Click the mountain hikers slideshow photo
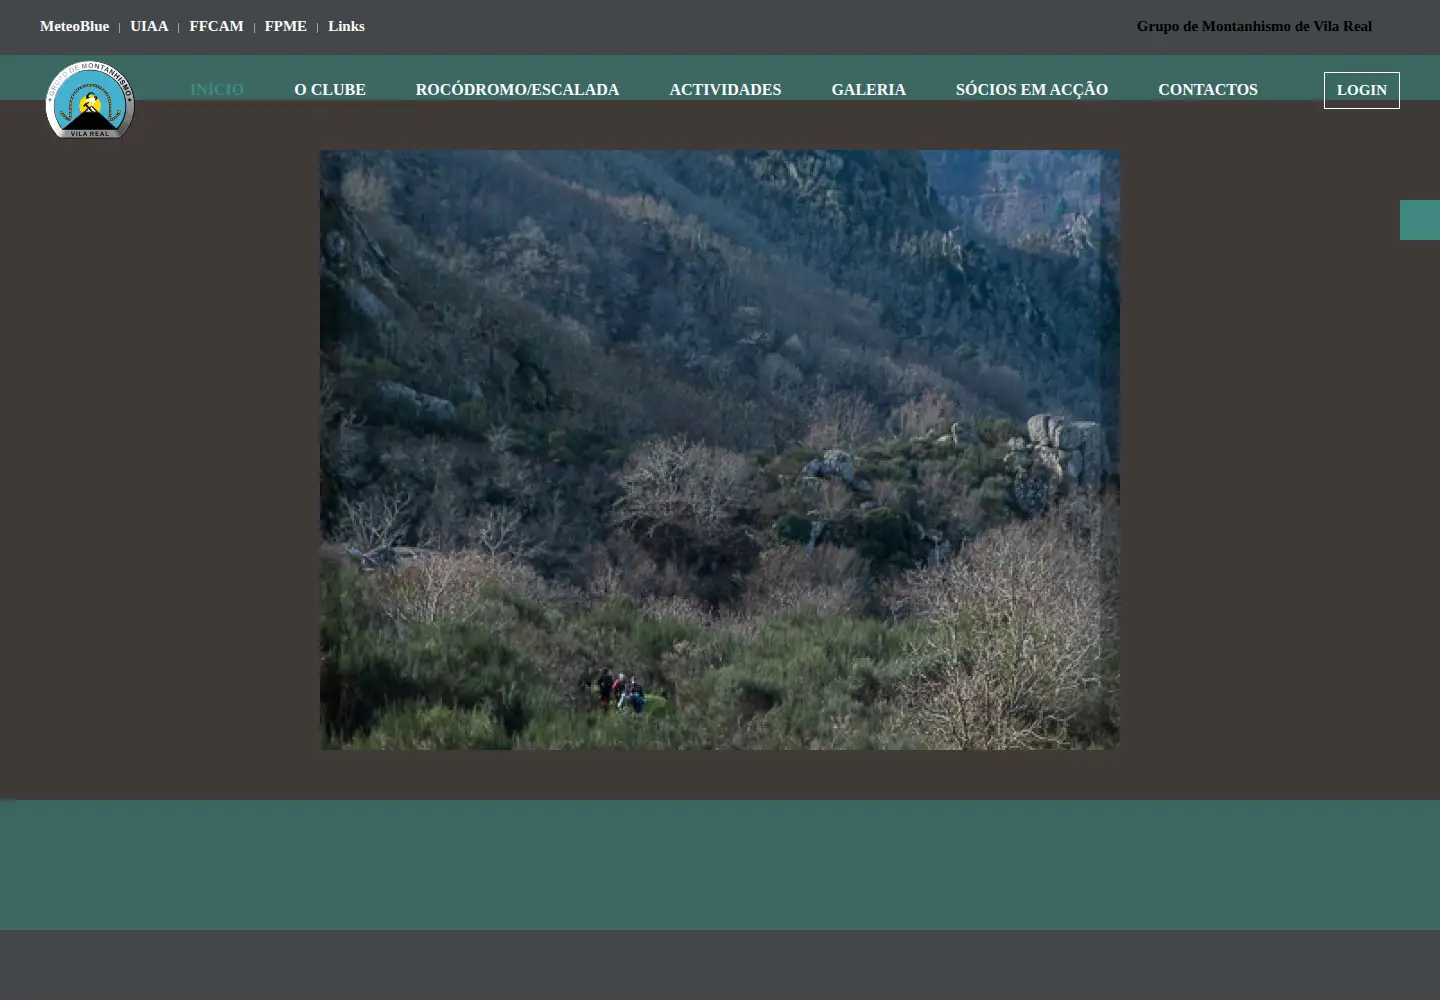The height and width of the screenshot is (1000, 1440). tap(720, 450)
